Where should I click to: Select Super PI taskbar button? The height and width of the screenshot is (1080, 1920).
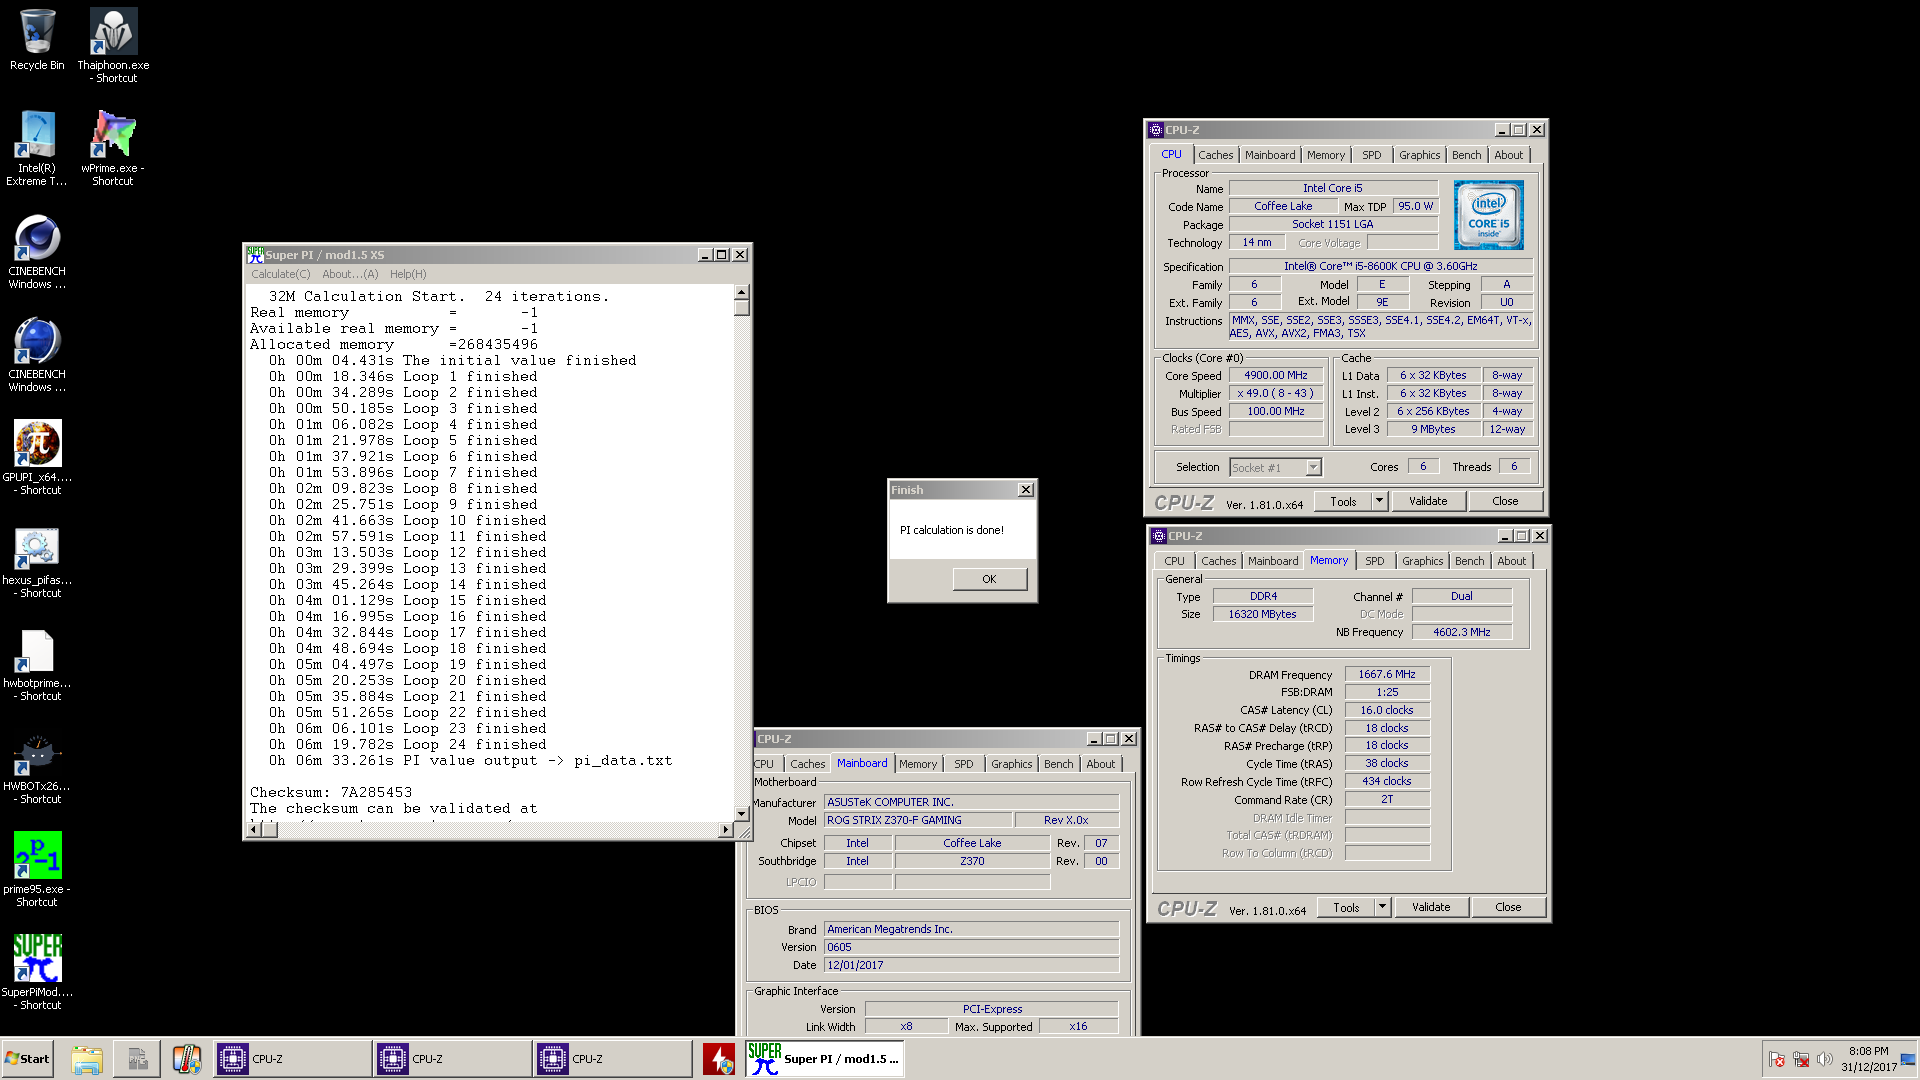pyautogui.click(x=824, y=1059)
